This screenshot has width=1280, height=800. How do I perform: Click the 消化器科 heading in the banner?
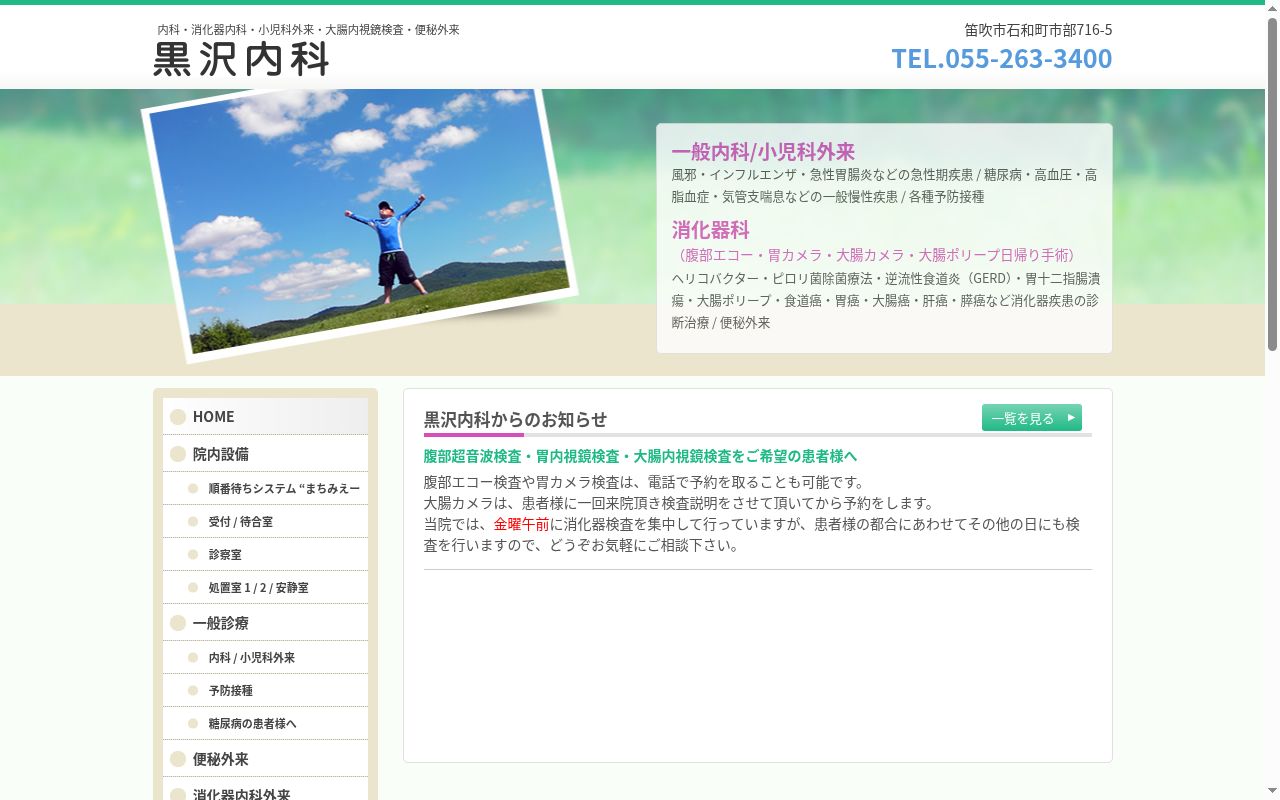[x=710, y=229]
